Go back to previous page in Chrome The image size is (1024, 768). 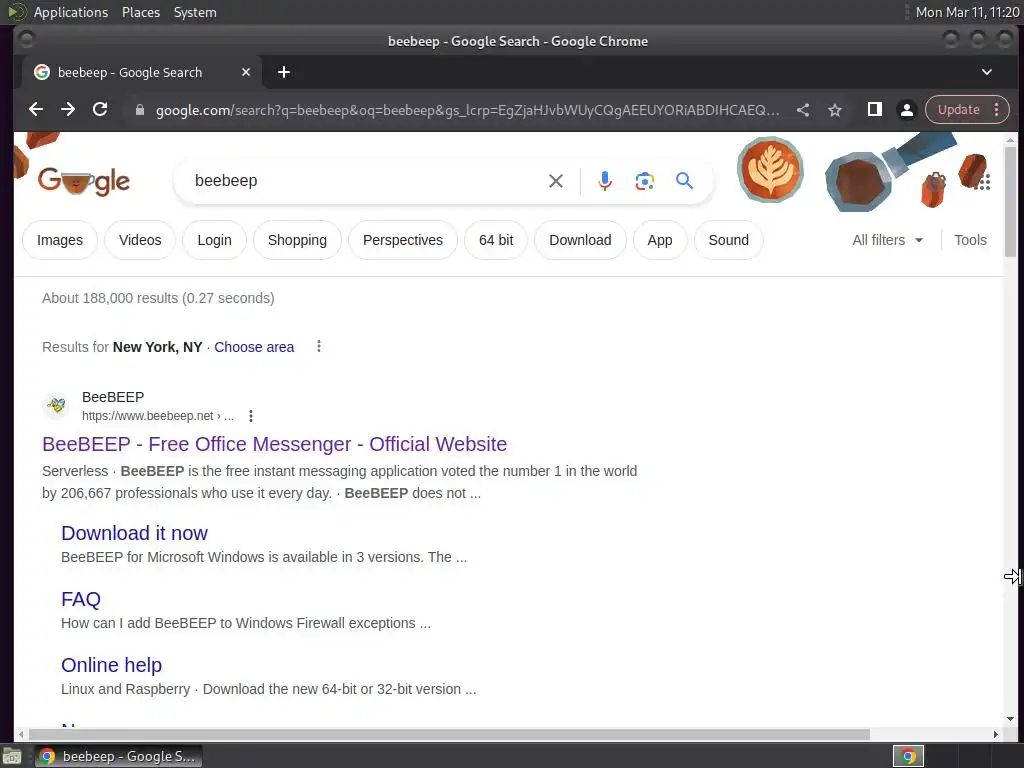(x=36, y=110)
